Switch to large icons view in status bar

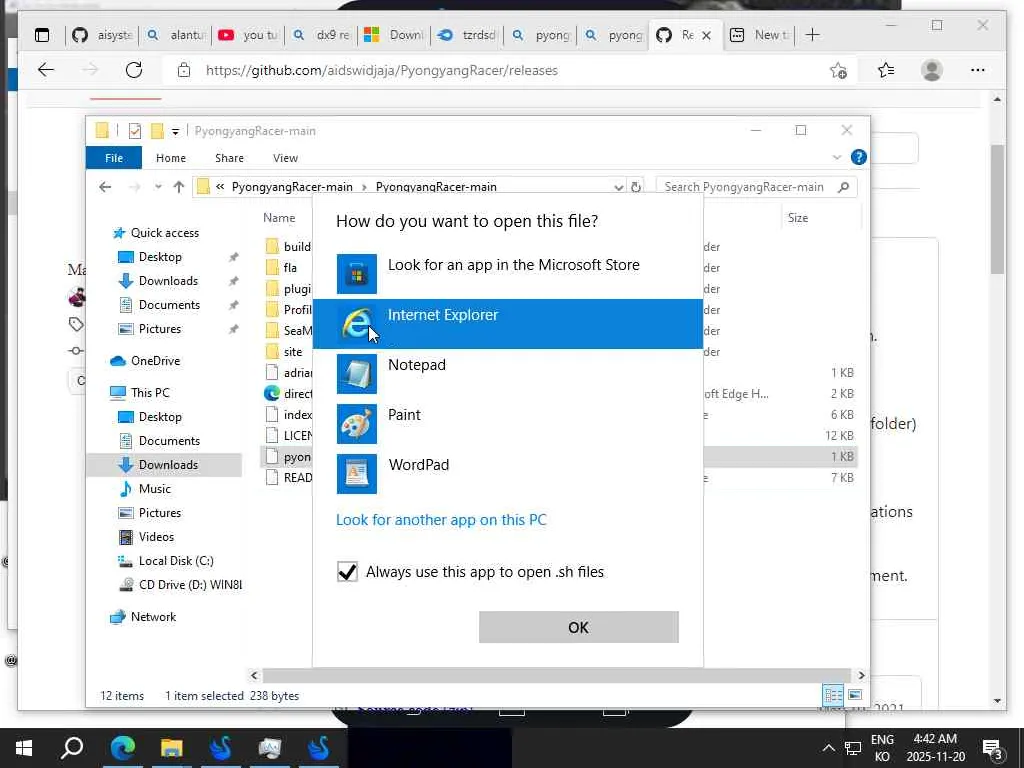[855, 695]
